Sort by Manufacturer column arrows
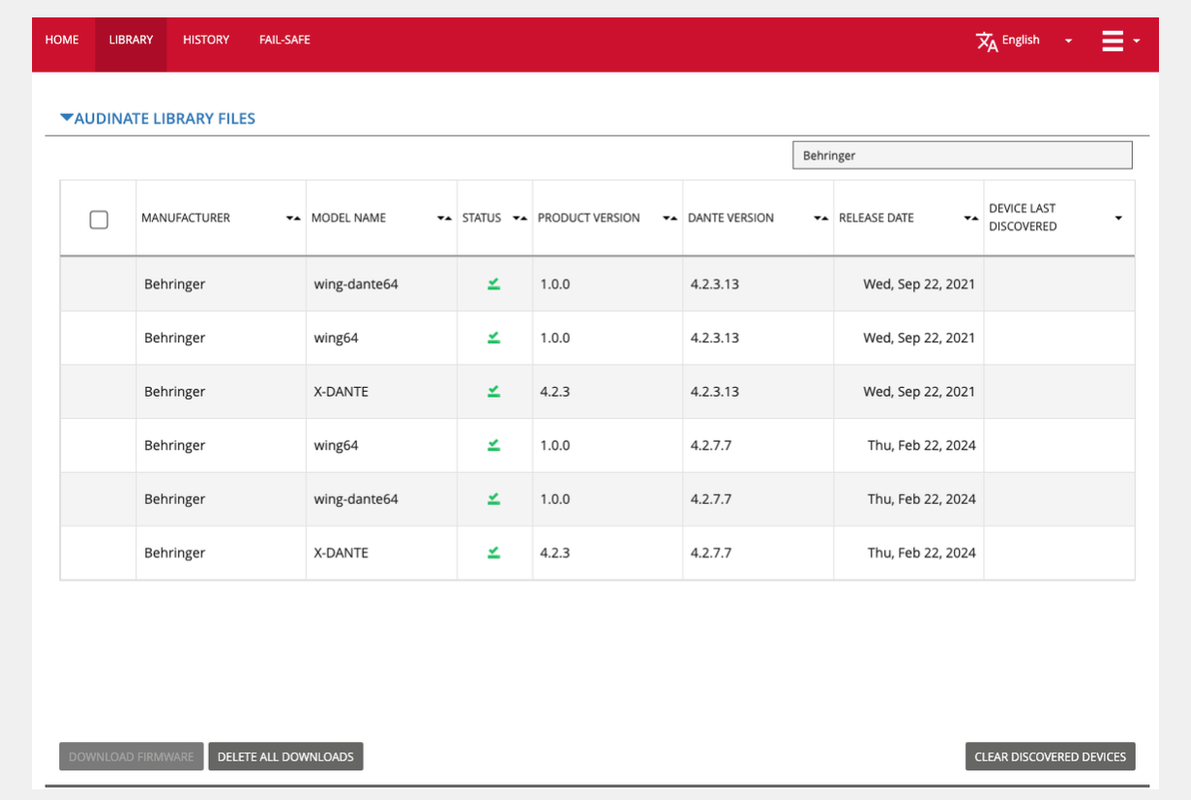Screen dimensions: 1191x800 pos(293,219)
